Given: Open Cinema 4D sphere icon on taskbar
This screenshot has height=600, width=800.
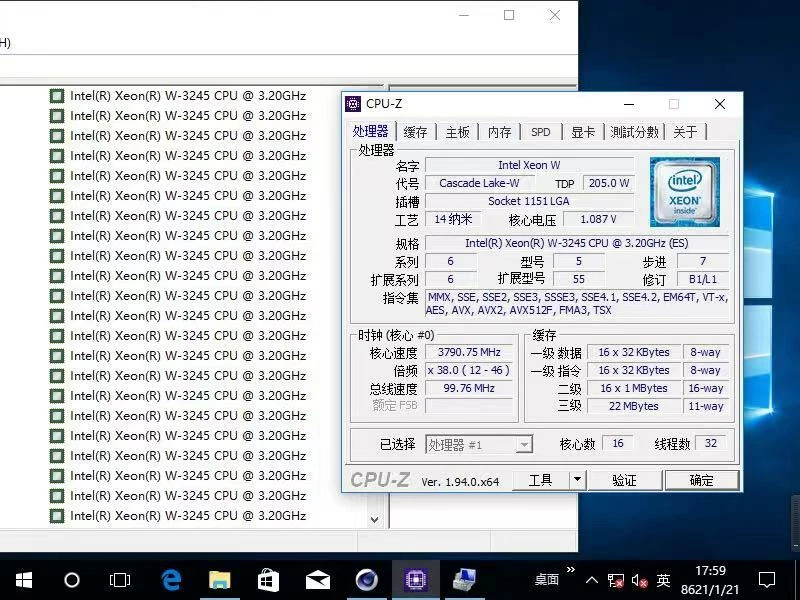Looking at the screenshot, I should pos(366,579).
